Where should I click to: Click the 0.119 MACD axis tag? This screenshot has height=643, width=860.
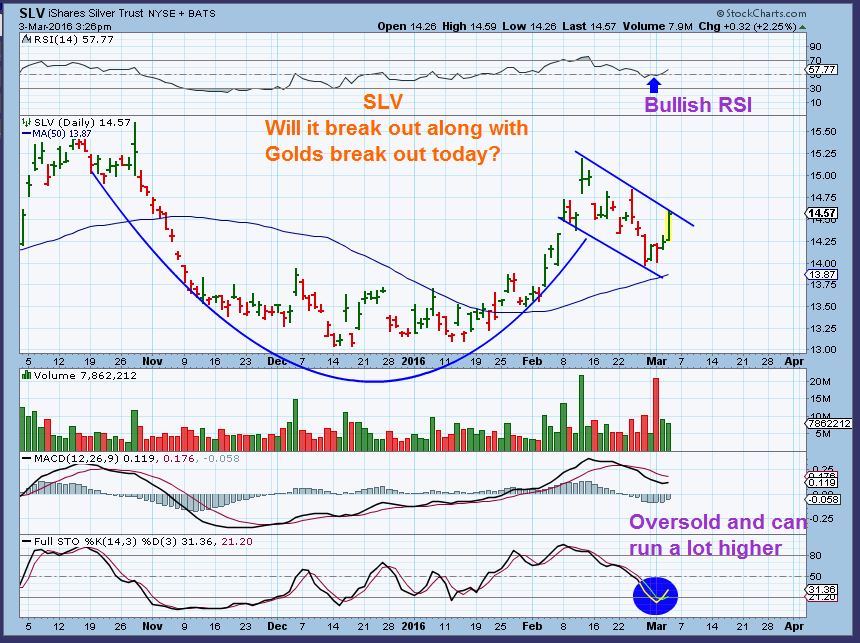[x=822, y=483]
